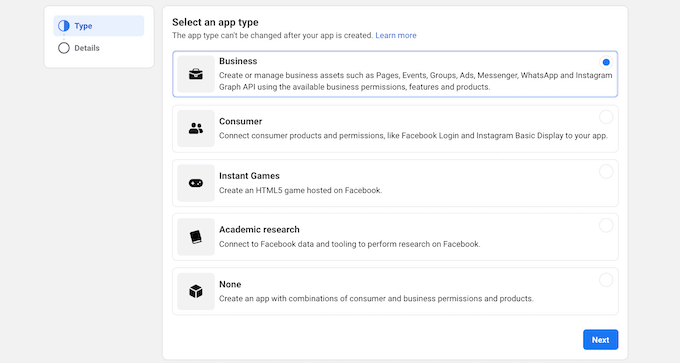
Task: Select the None radio button
Action: (x=606, y=280)
